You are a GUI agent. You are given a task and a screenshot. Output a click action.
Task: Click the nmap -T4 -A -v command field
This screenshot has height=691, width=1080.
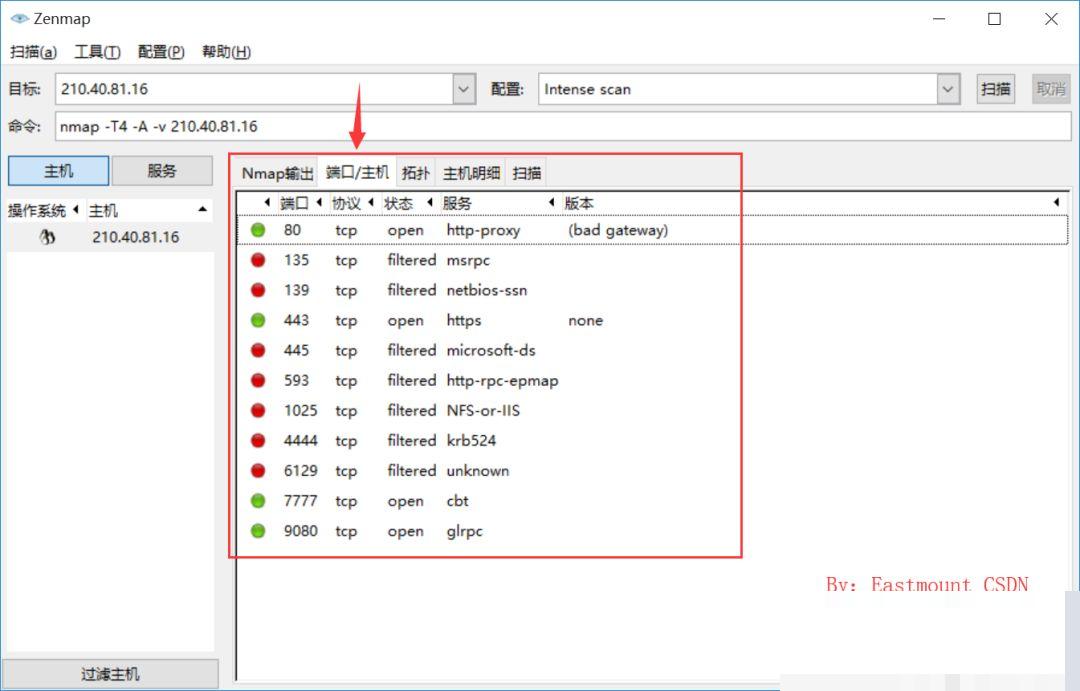pyautogui.click(x=563, y=126)
